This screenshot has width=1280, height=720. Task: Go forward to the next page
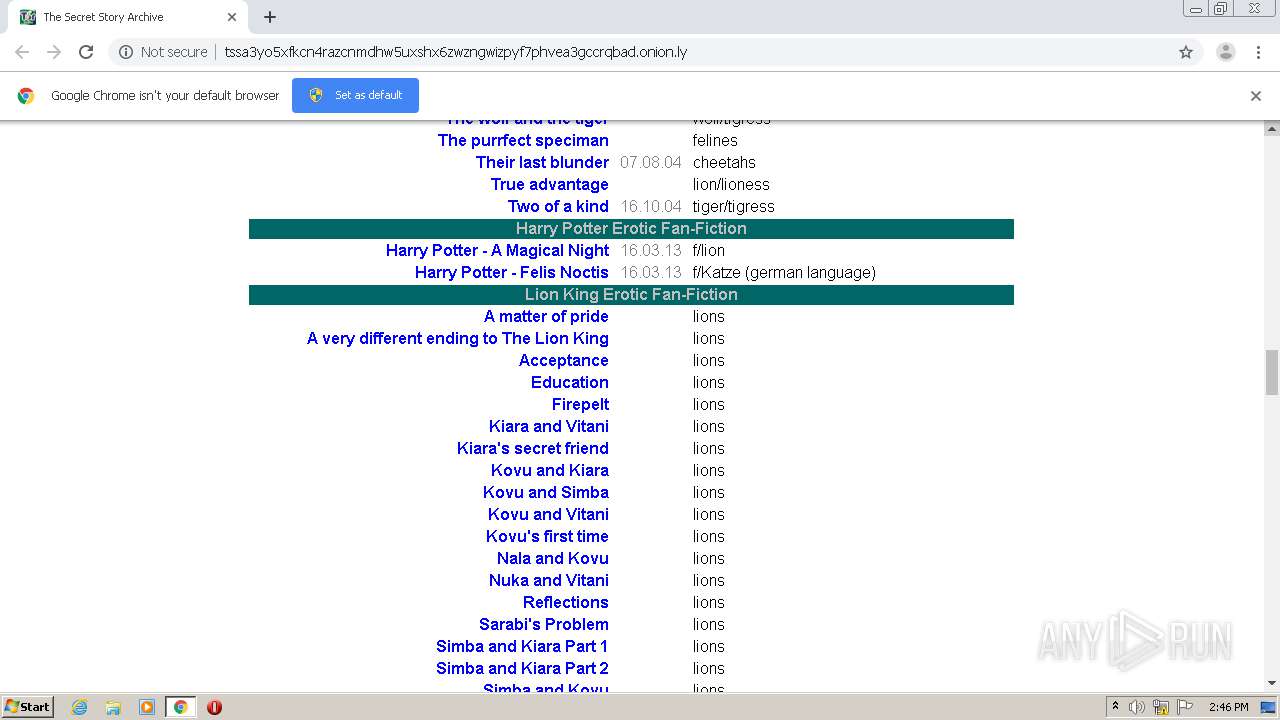54,52
